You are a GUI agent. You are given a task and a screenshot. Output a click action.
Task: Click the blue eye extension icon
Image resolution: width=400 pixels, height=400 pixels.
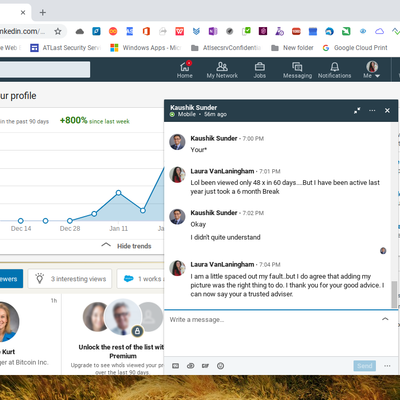pos(363,31)
